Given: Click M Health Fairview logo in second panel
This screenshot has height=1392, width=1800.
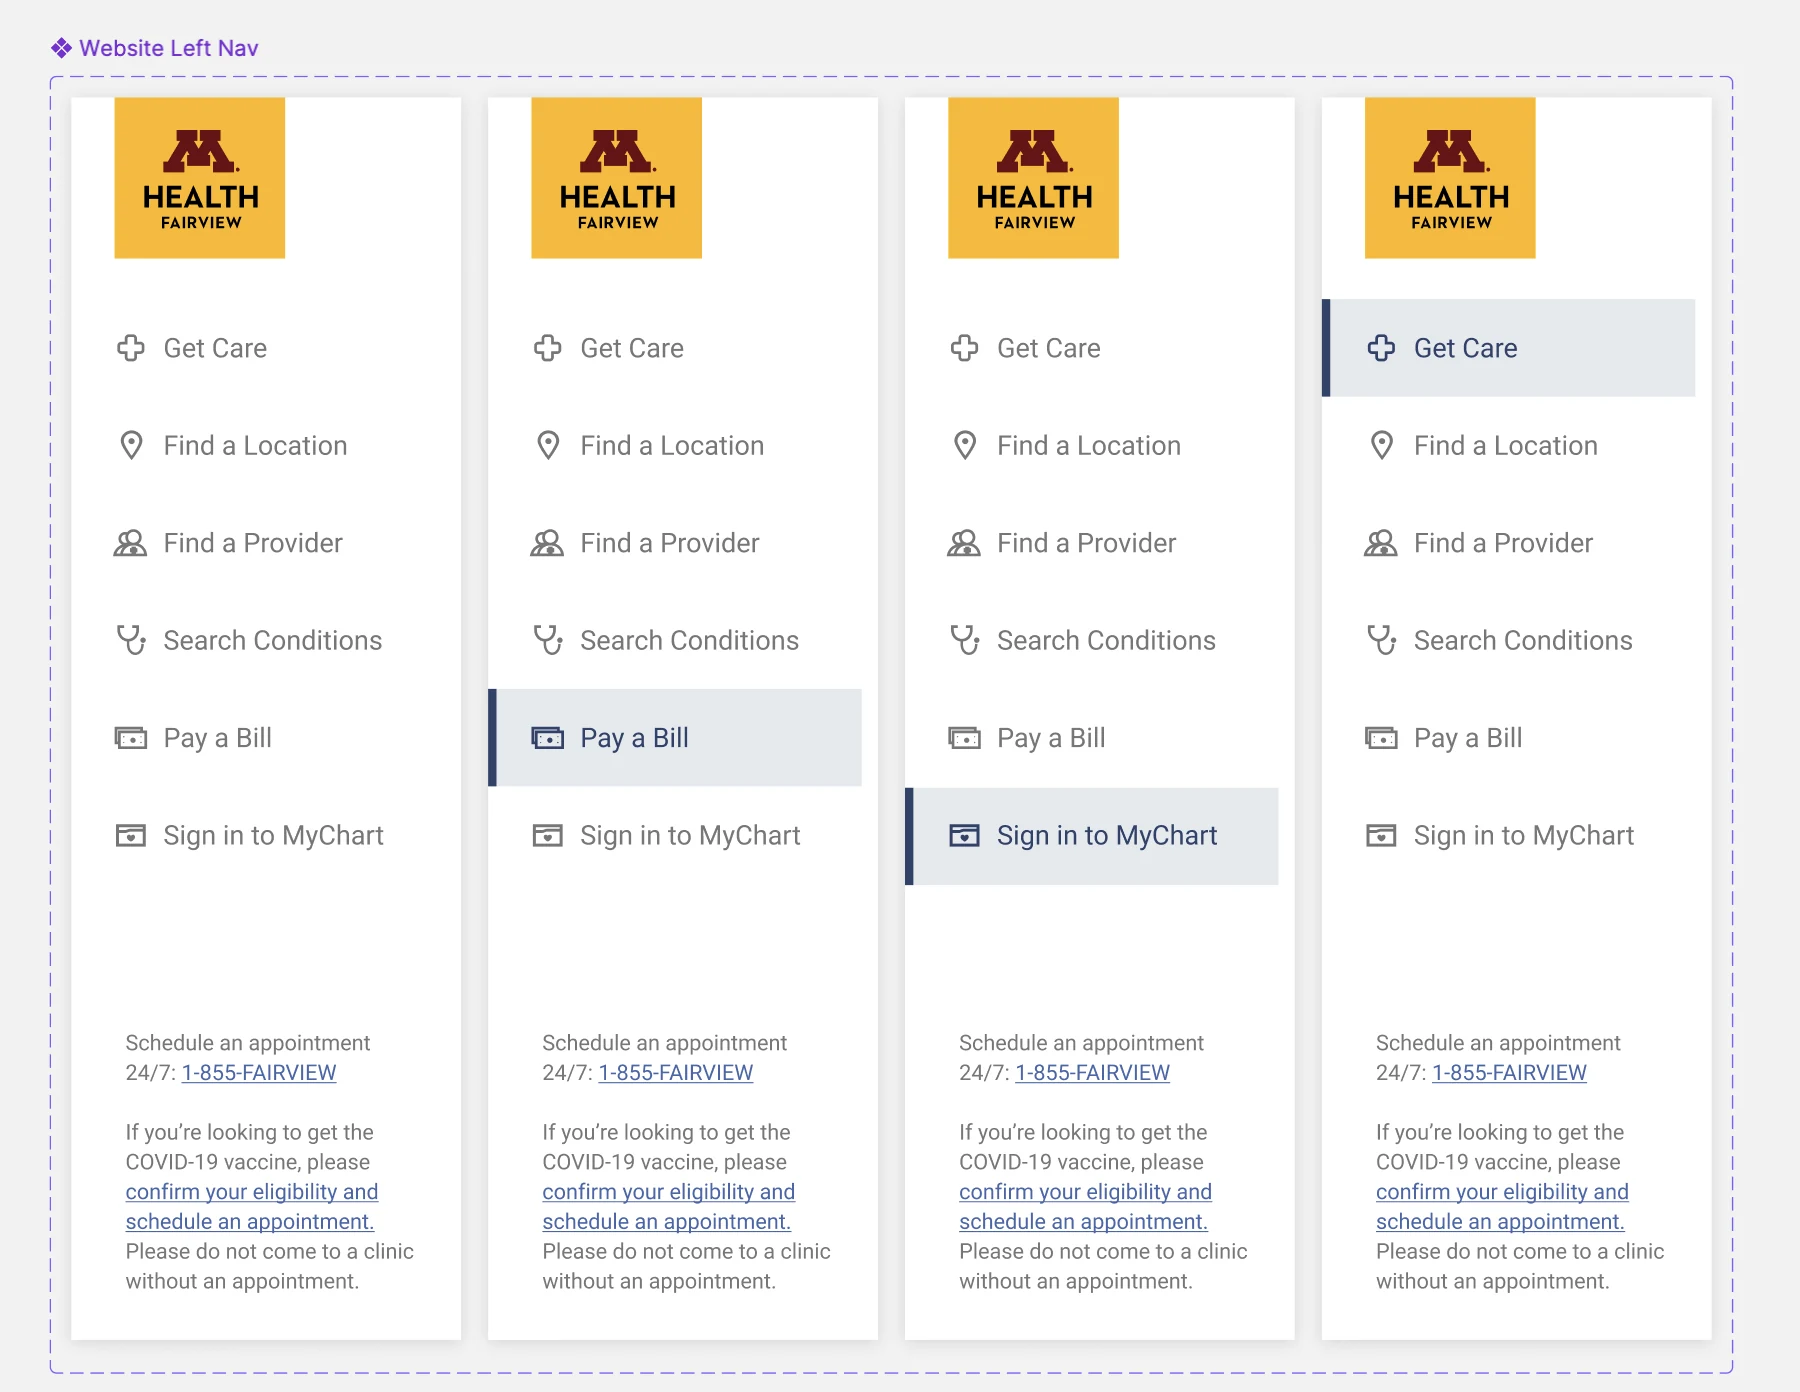Looking at the screenshot, I should pos(617,178).
